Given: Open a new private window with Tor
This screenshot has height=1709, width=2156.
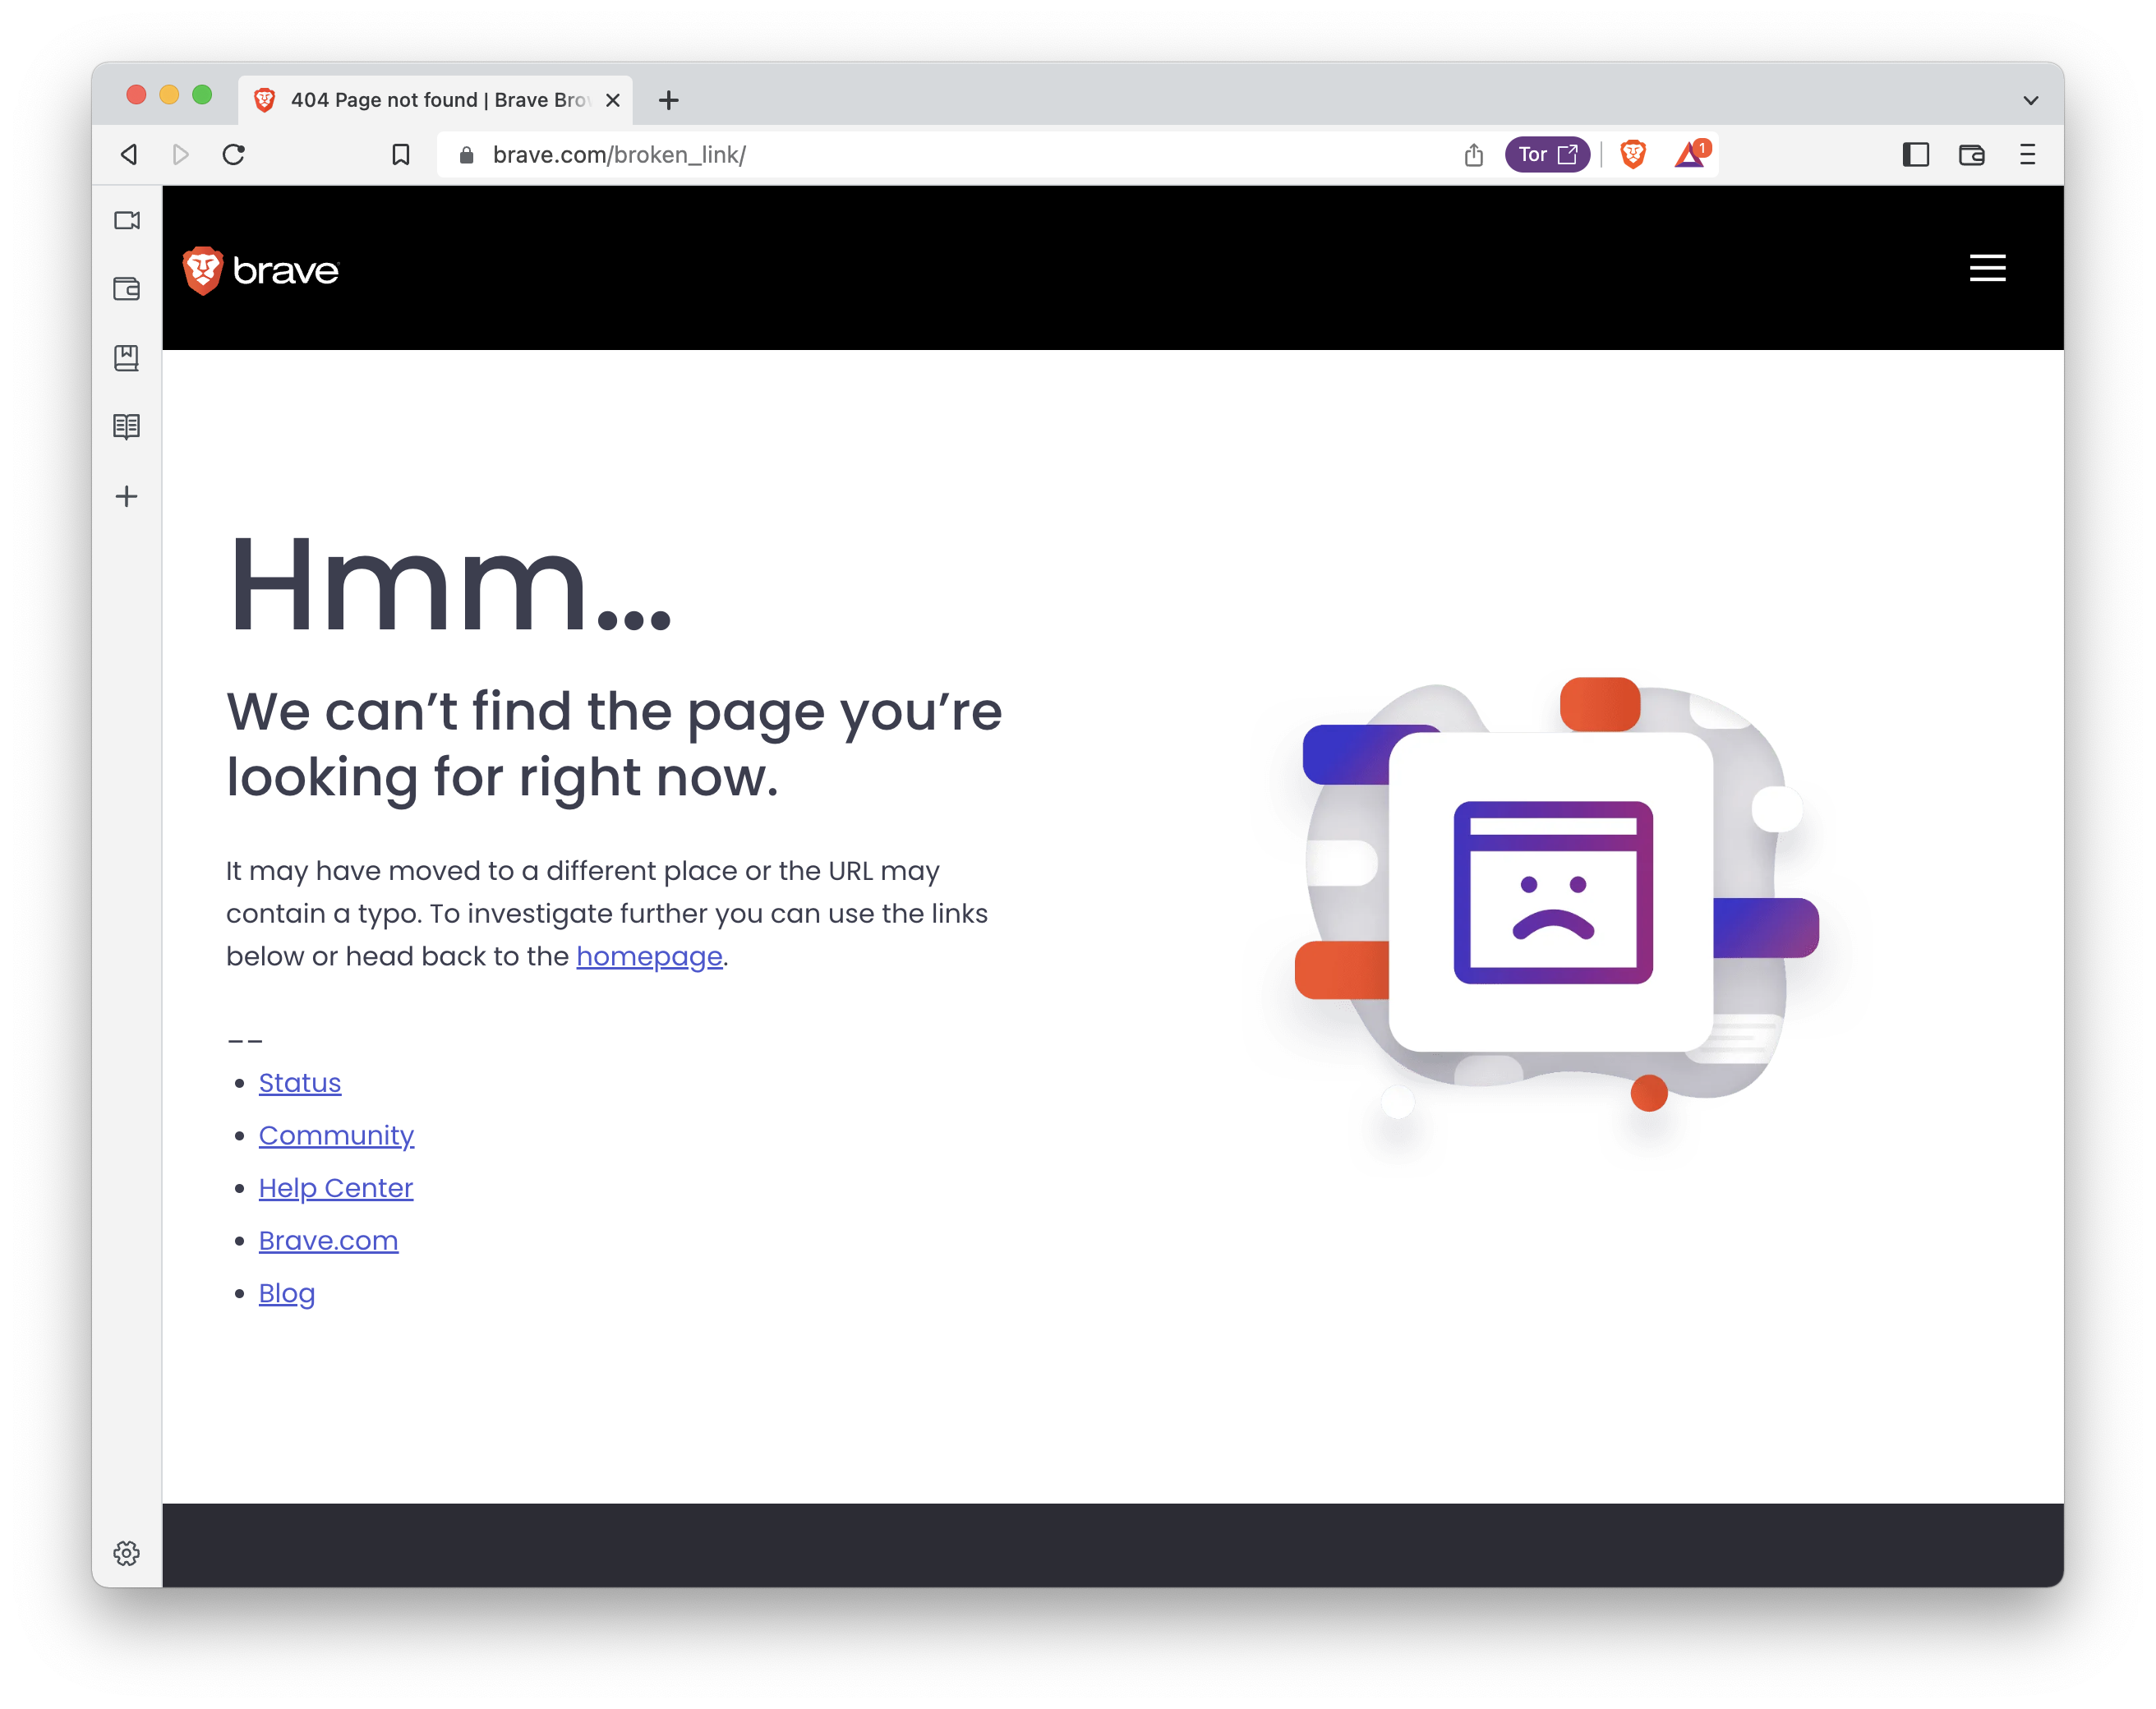Looking at the screenshot, I should [1547, 154].
